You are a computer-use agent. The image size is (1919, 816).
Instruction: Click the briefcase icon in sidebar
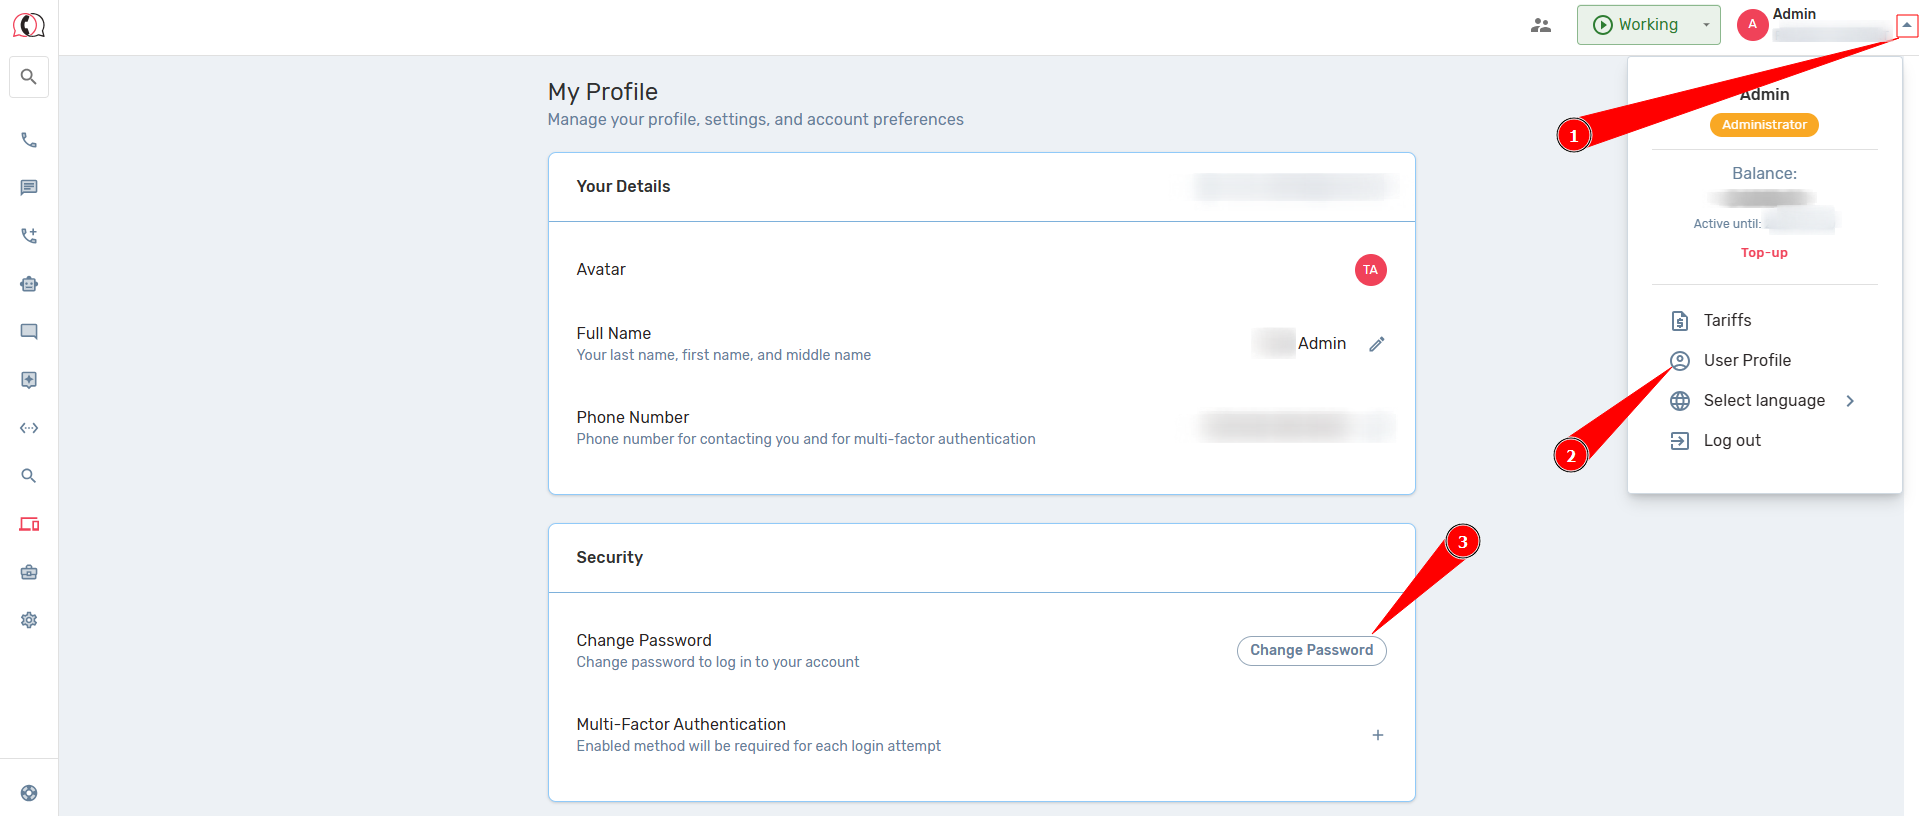point(29,572)
